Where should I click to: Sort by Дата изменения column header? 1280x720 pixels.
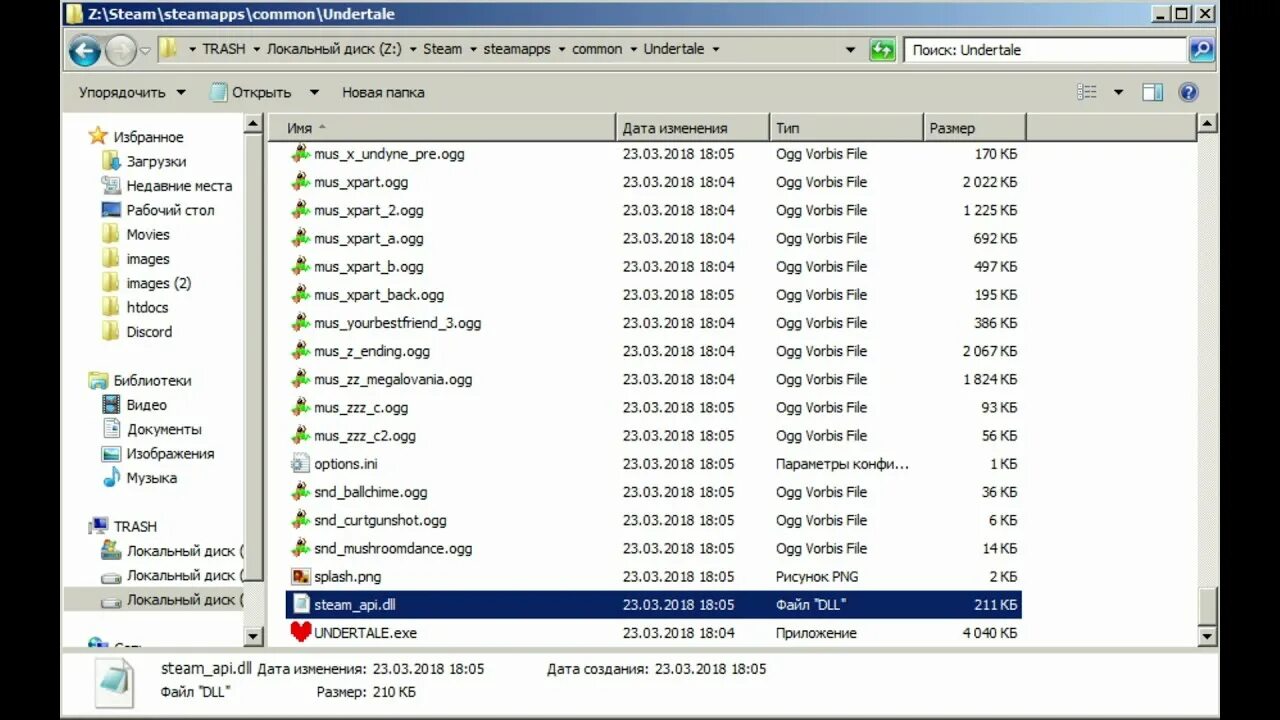692,128
